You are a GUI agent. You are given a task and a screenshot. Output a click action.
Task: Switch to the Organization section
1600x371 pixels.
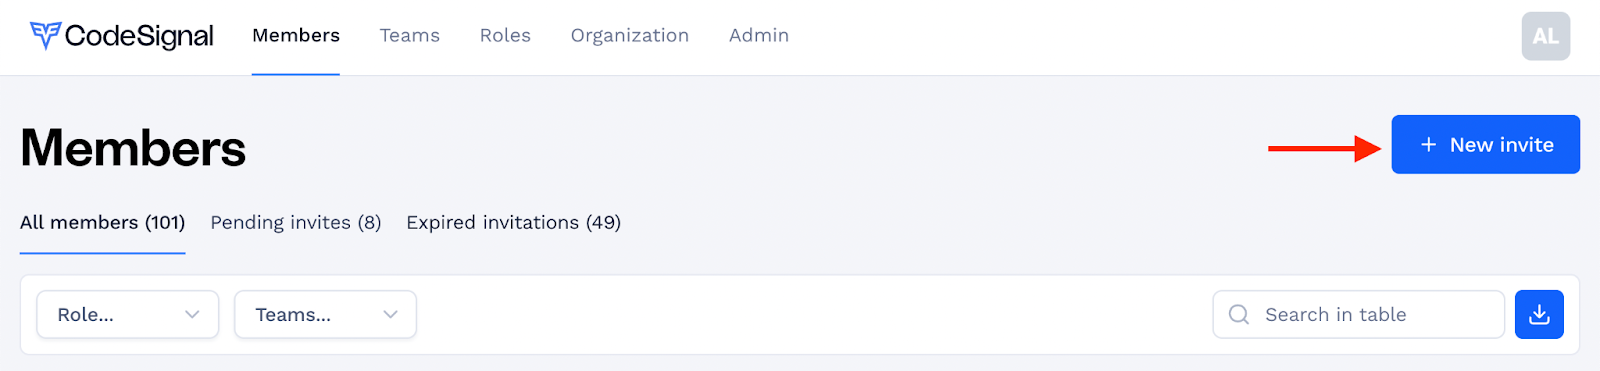tap(630, 36)
